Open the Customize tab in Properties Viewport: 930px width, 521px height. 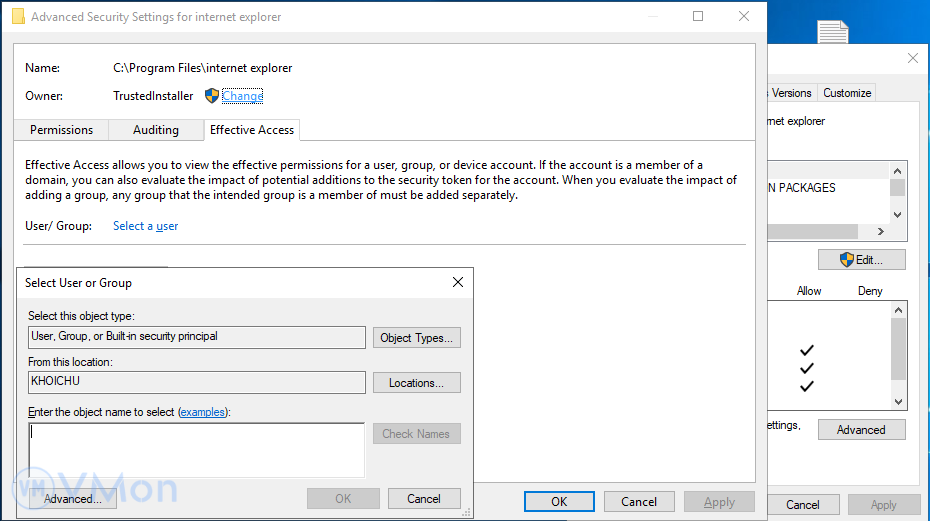coord(847,93)
